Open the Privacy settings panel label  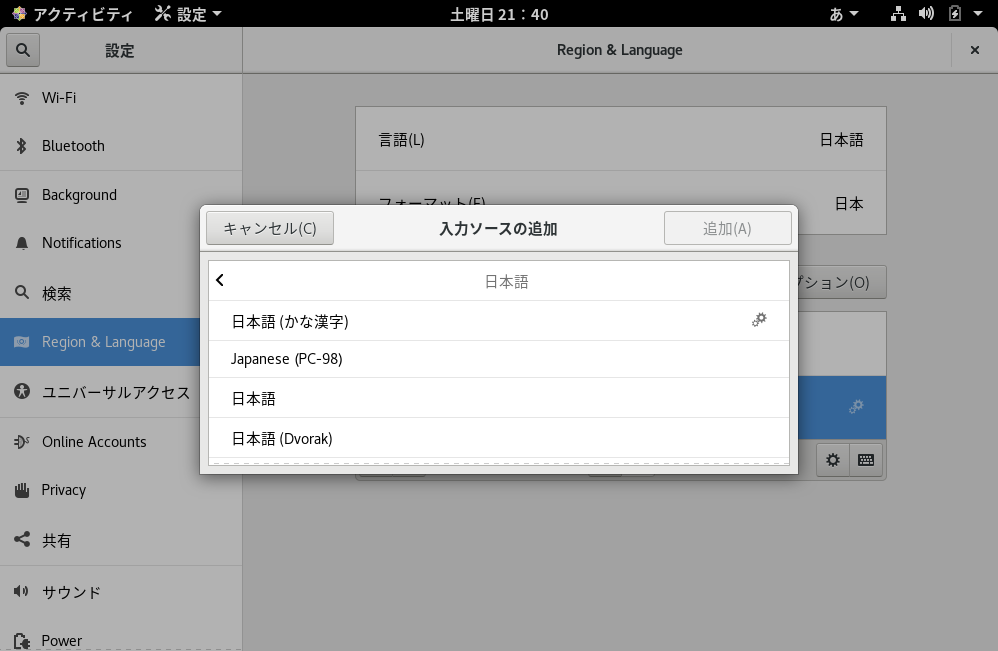(64, 490)
